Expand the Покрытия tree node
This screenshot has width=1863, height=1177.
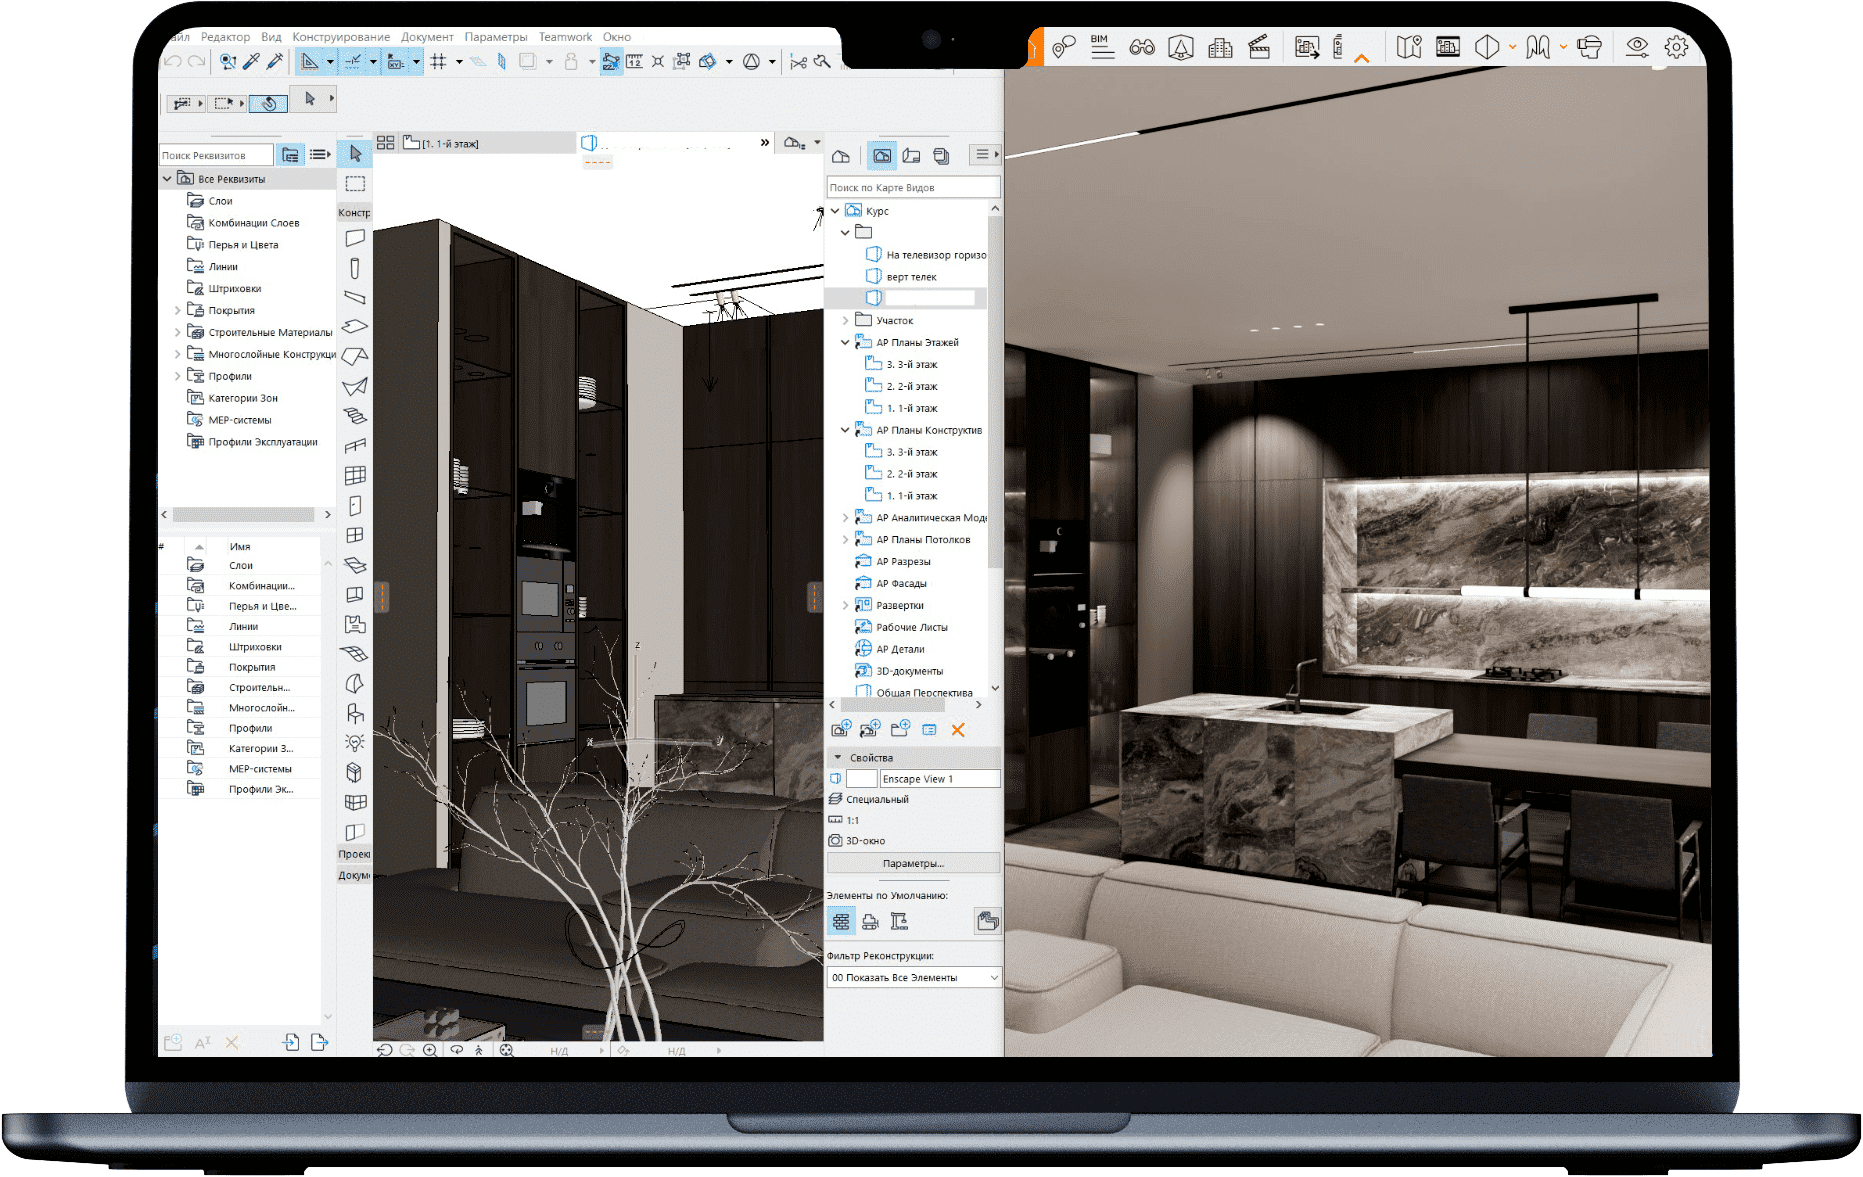[178, 311]
